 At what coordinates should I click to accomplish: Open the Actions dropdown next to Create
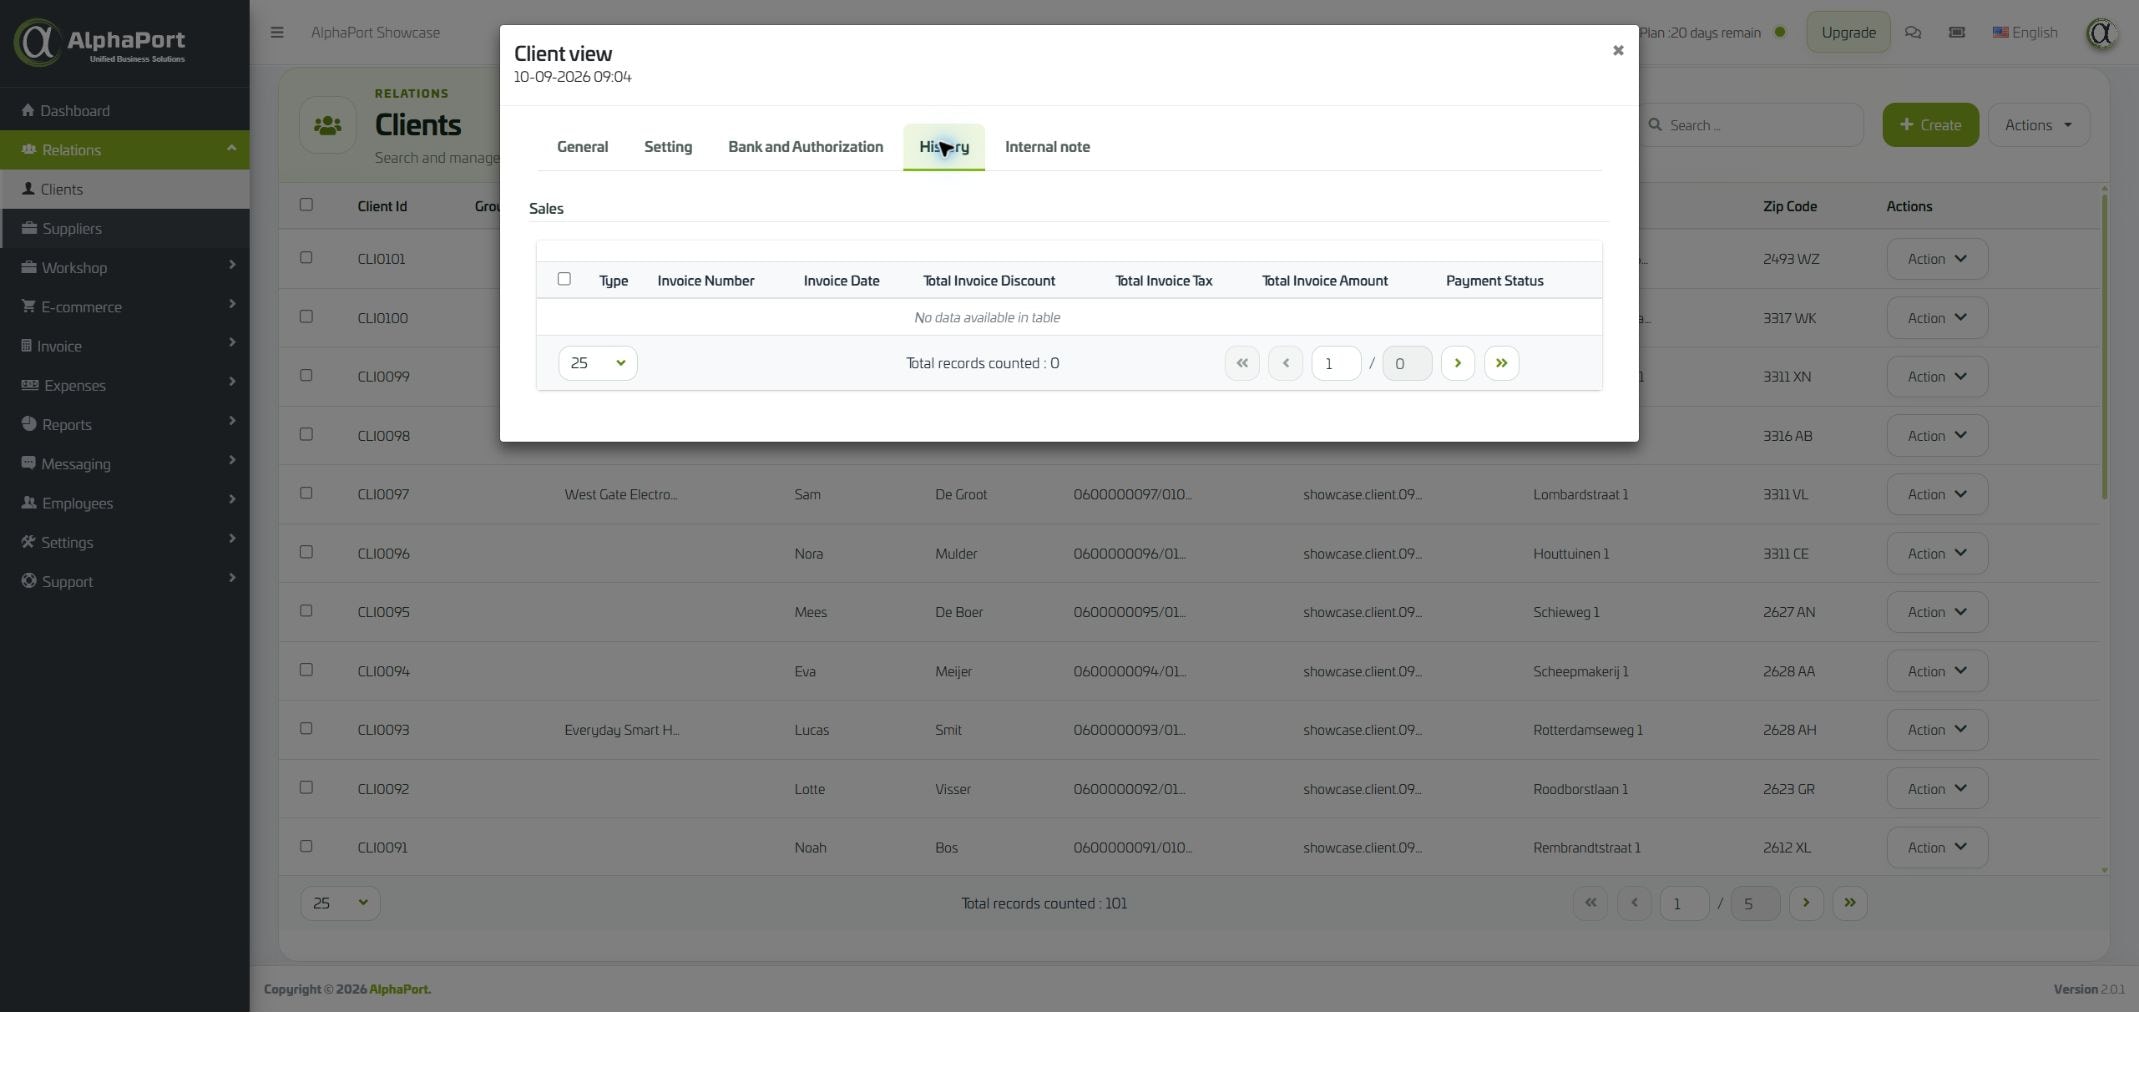pos(2039,125)
